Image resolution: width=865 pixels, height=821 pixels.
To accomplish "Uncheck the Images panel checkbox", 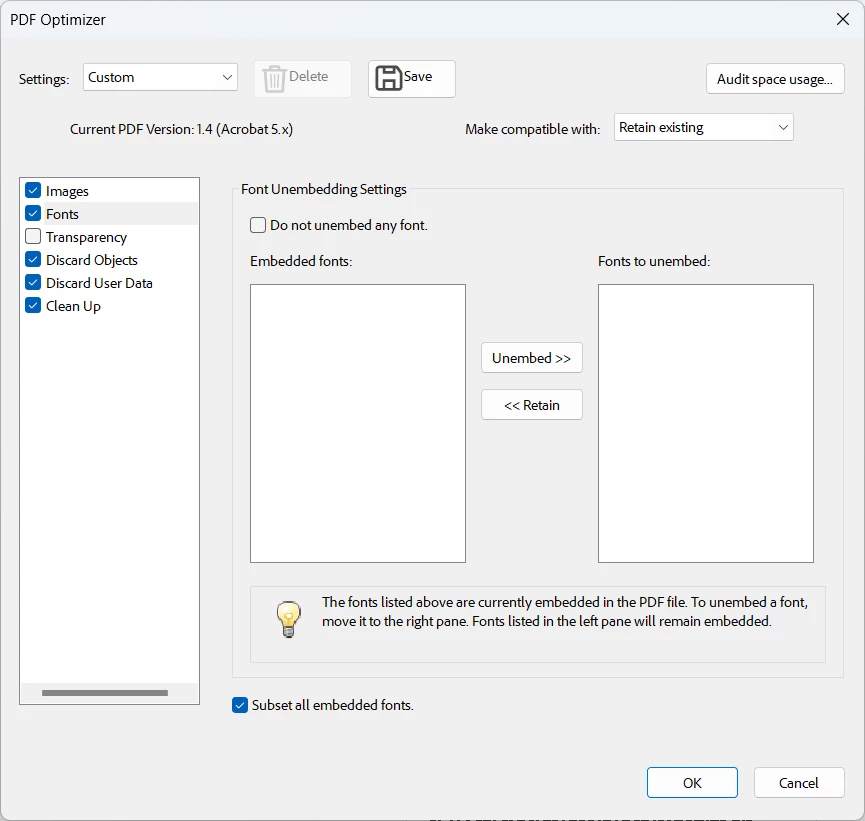I will 33,190.
